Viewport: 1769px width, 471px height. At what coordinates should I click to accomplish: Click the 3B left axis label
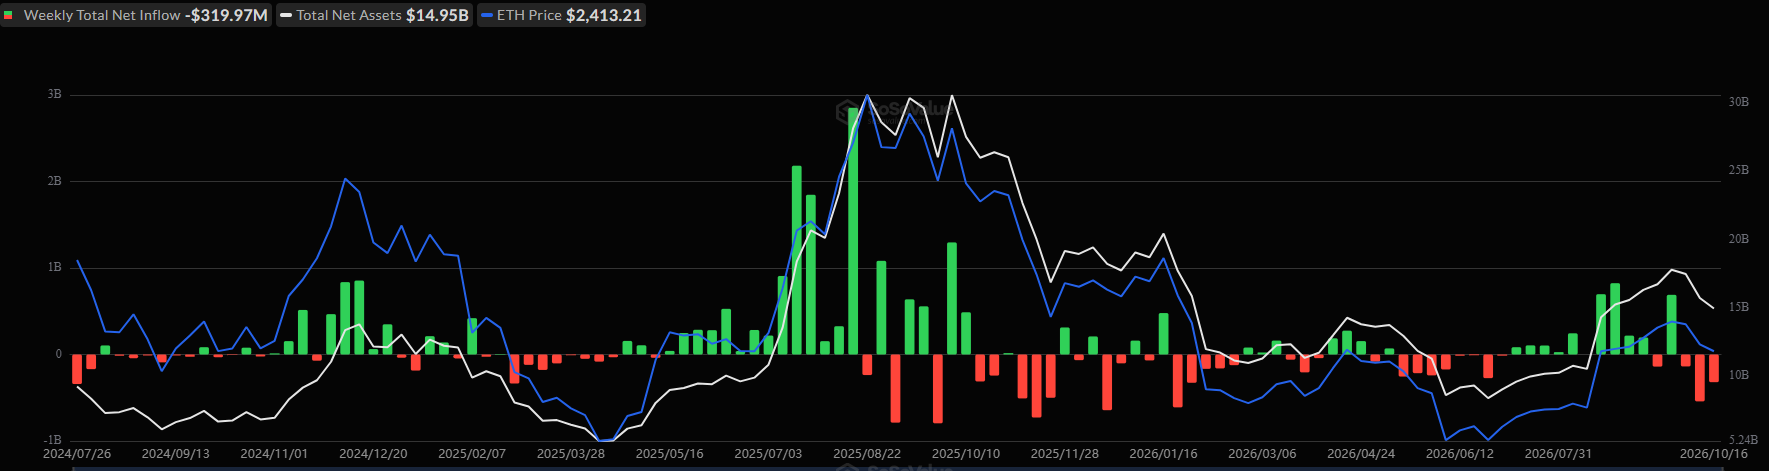pyautogui.click(x=54, y=94)
